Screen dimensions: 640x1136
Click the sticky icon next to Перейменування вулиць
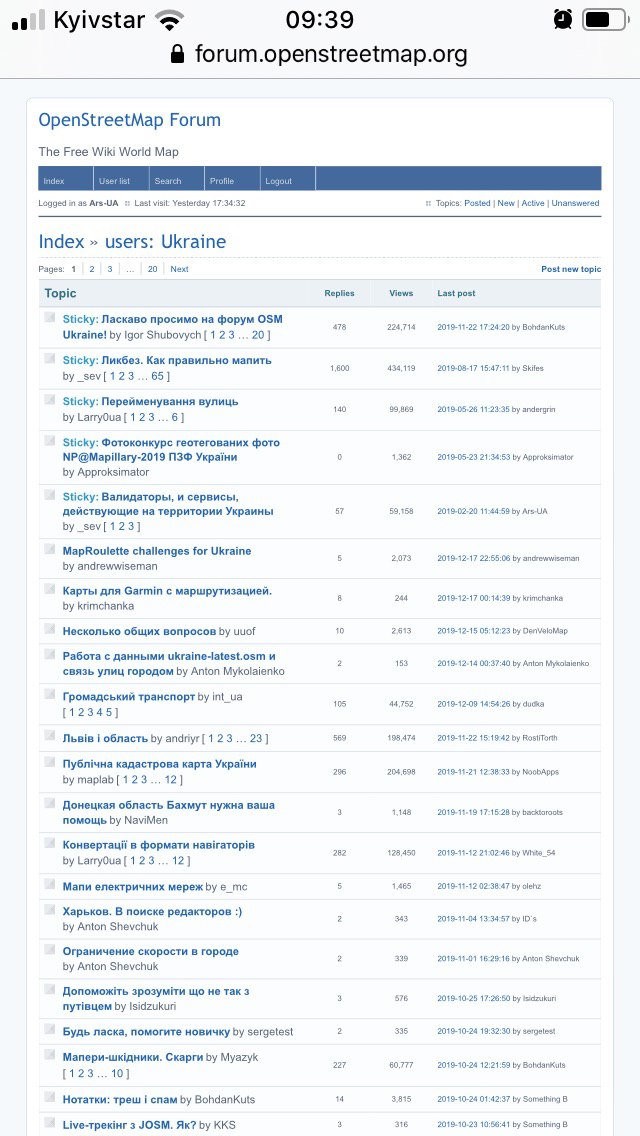pos(49,400)
